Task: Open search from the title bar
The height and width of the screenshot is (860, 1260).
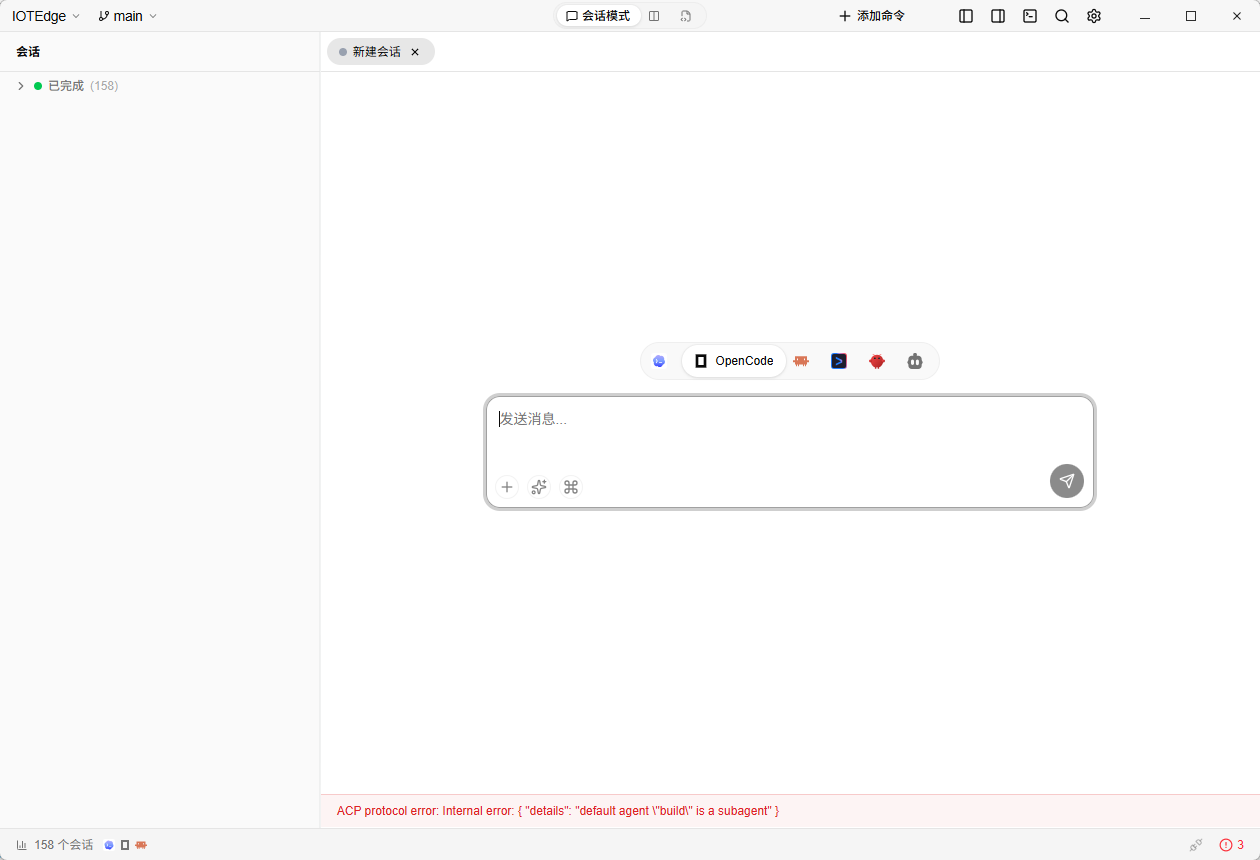Action: [1062, 16]
